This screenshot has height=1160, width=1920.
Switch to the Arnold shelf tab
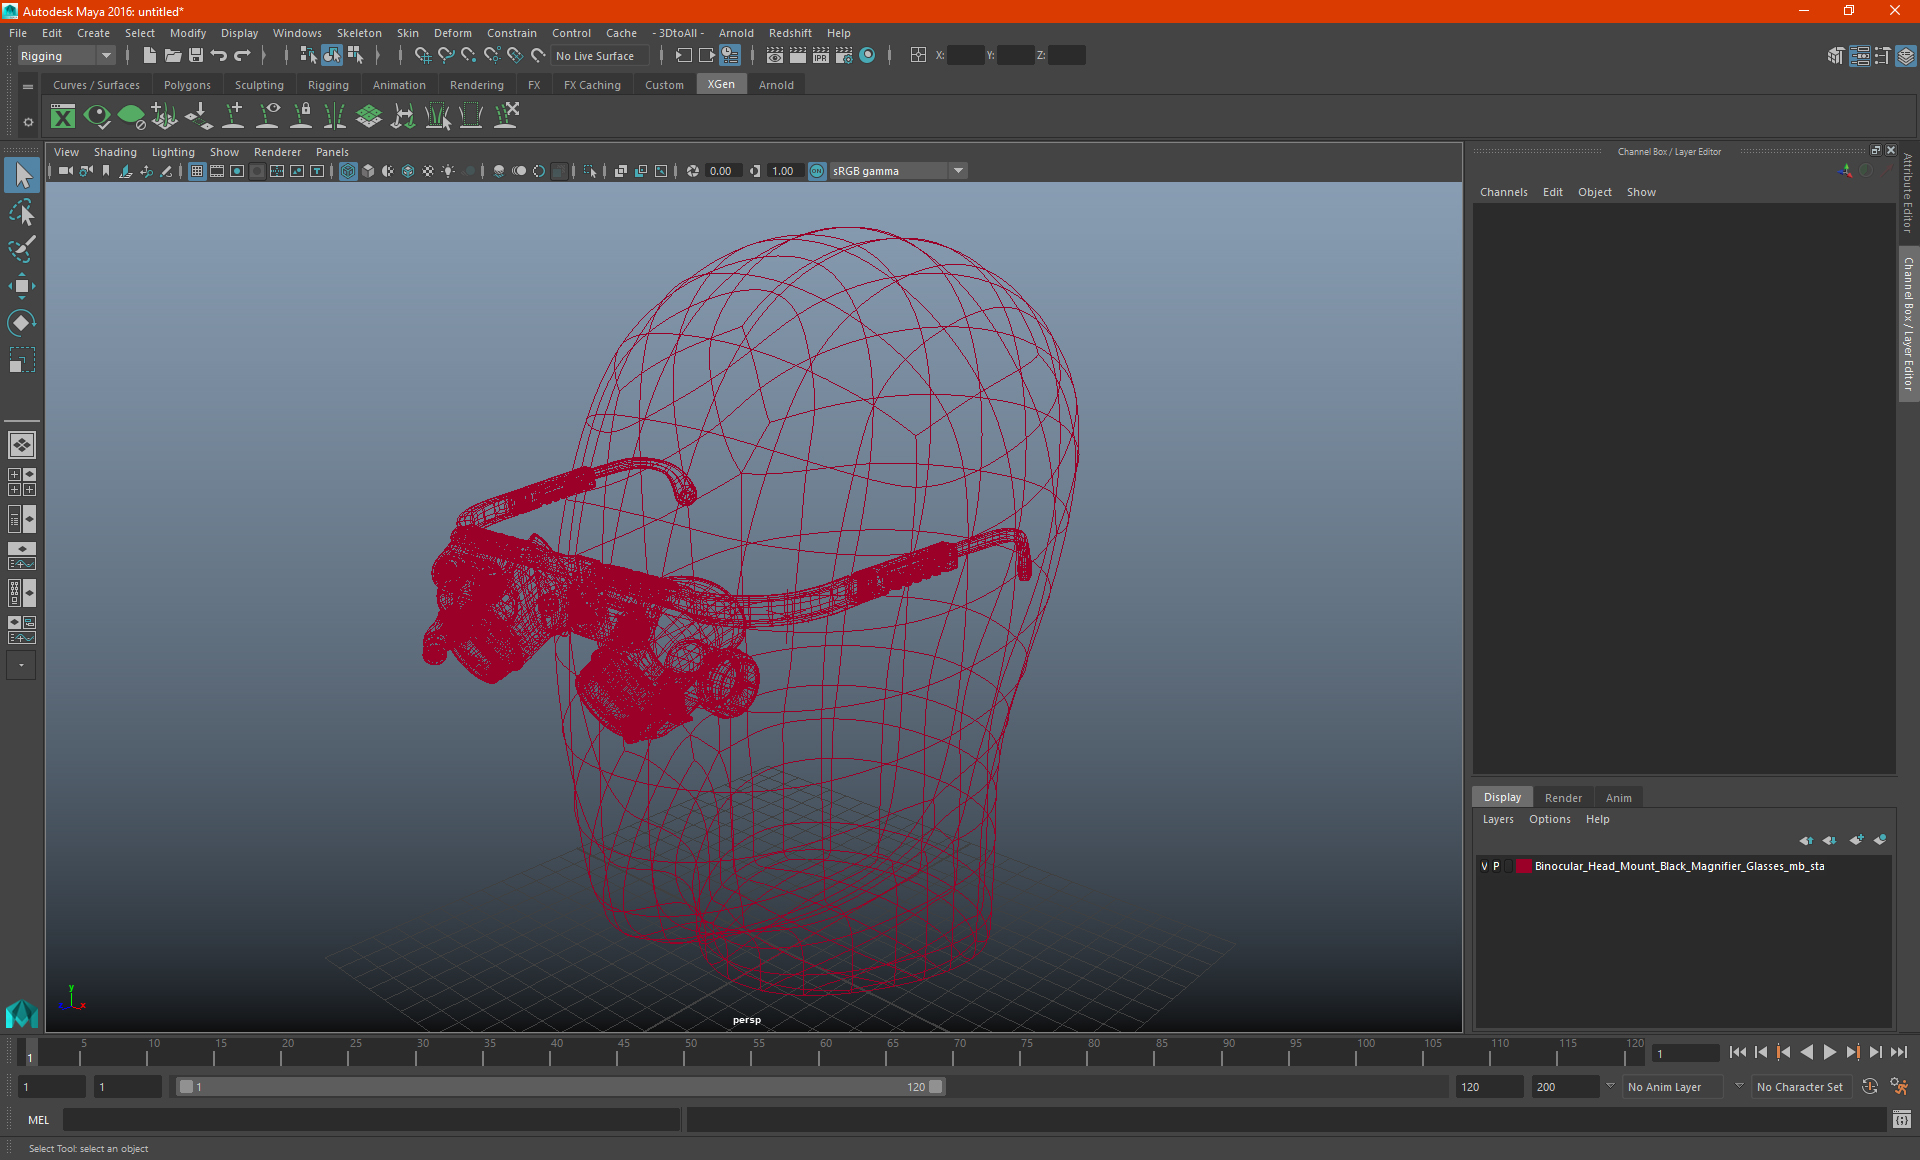776,85
